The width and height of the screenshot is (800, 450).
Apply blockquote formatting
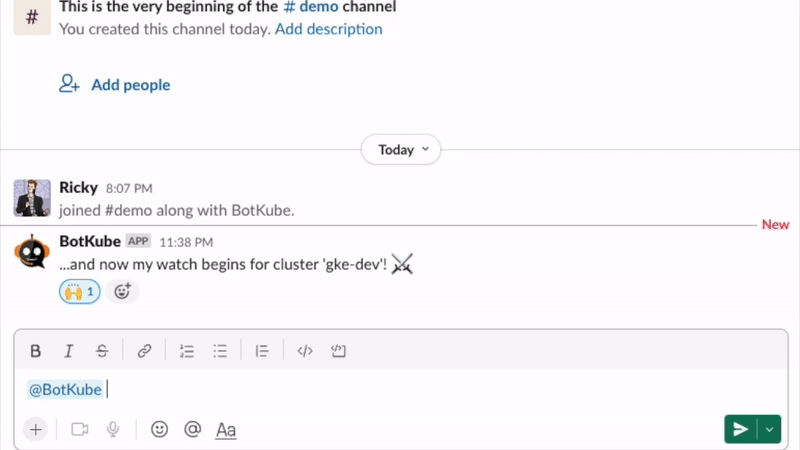tap(263, 351)
